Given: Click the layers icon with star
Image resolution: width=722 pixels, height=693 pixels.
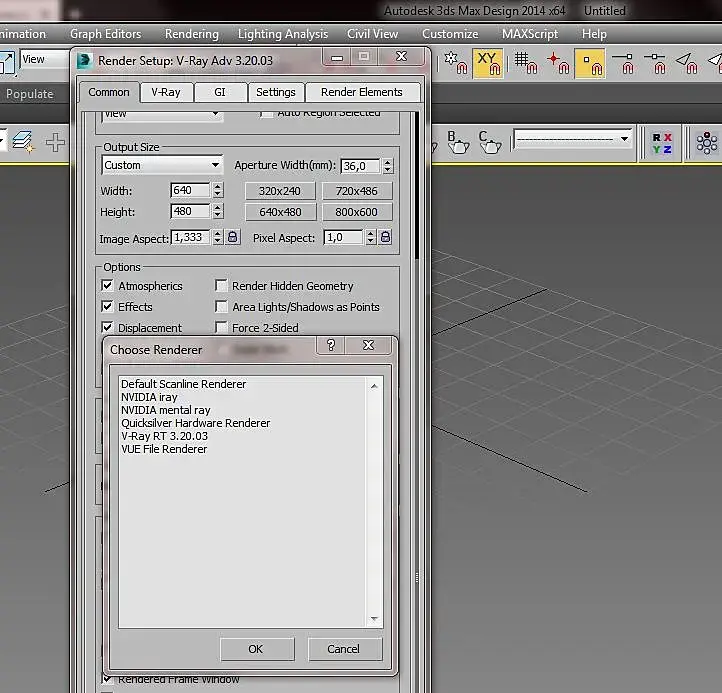Looking at the screenshot, I should coord(23,142).
